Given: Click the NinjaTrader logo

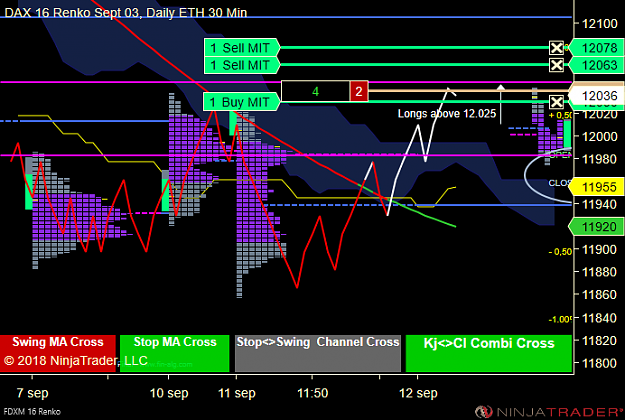Looking at the screenshot, I should coord(548,411).
